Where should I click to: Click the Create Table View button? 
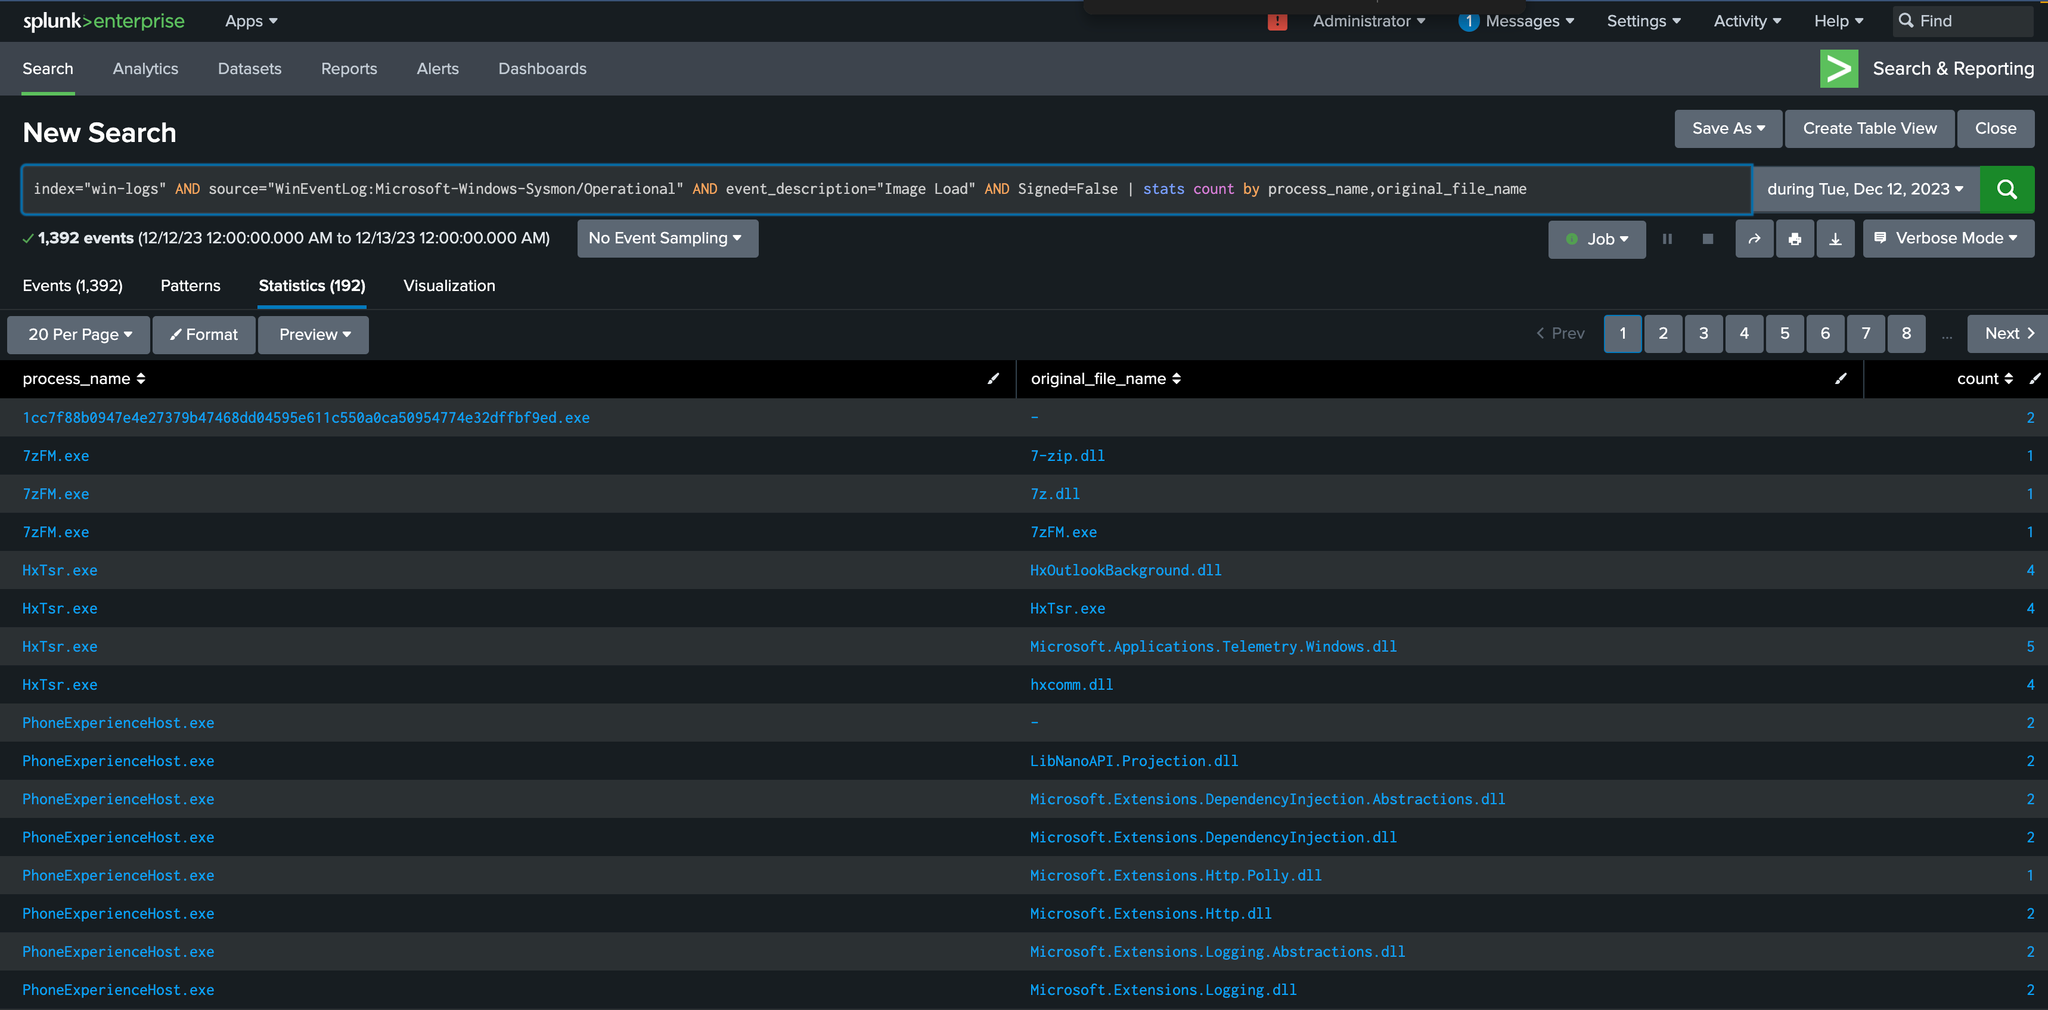[x=1869, y=128]
